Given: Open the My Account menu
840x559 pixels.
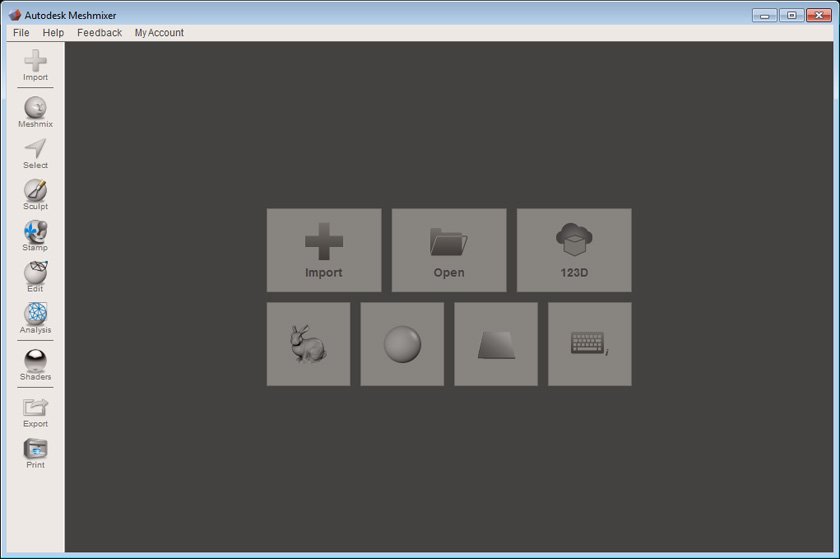Looking at the screenshot, I should [x=159, y=33].
